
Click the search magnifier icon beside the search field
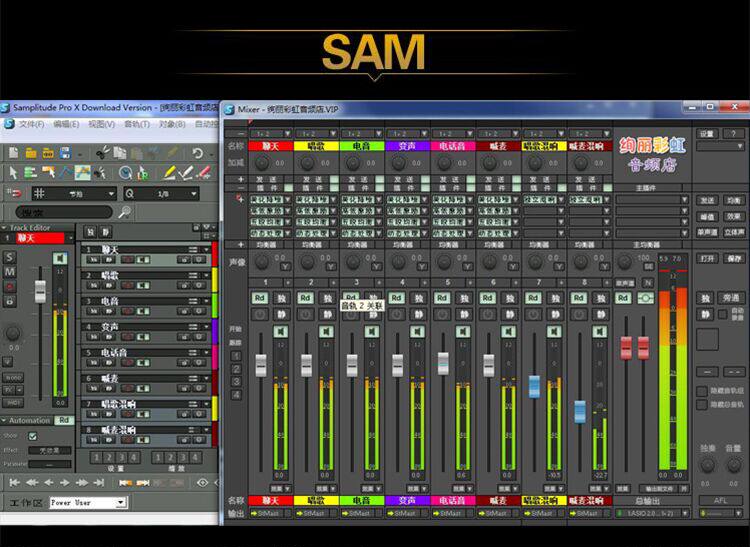(124, 212)
